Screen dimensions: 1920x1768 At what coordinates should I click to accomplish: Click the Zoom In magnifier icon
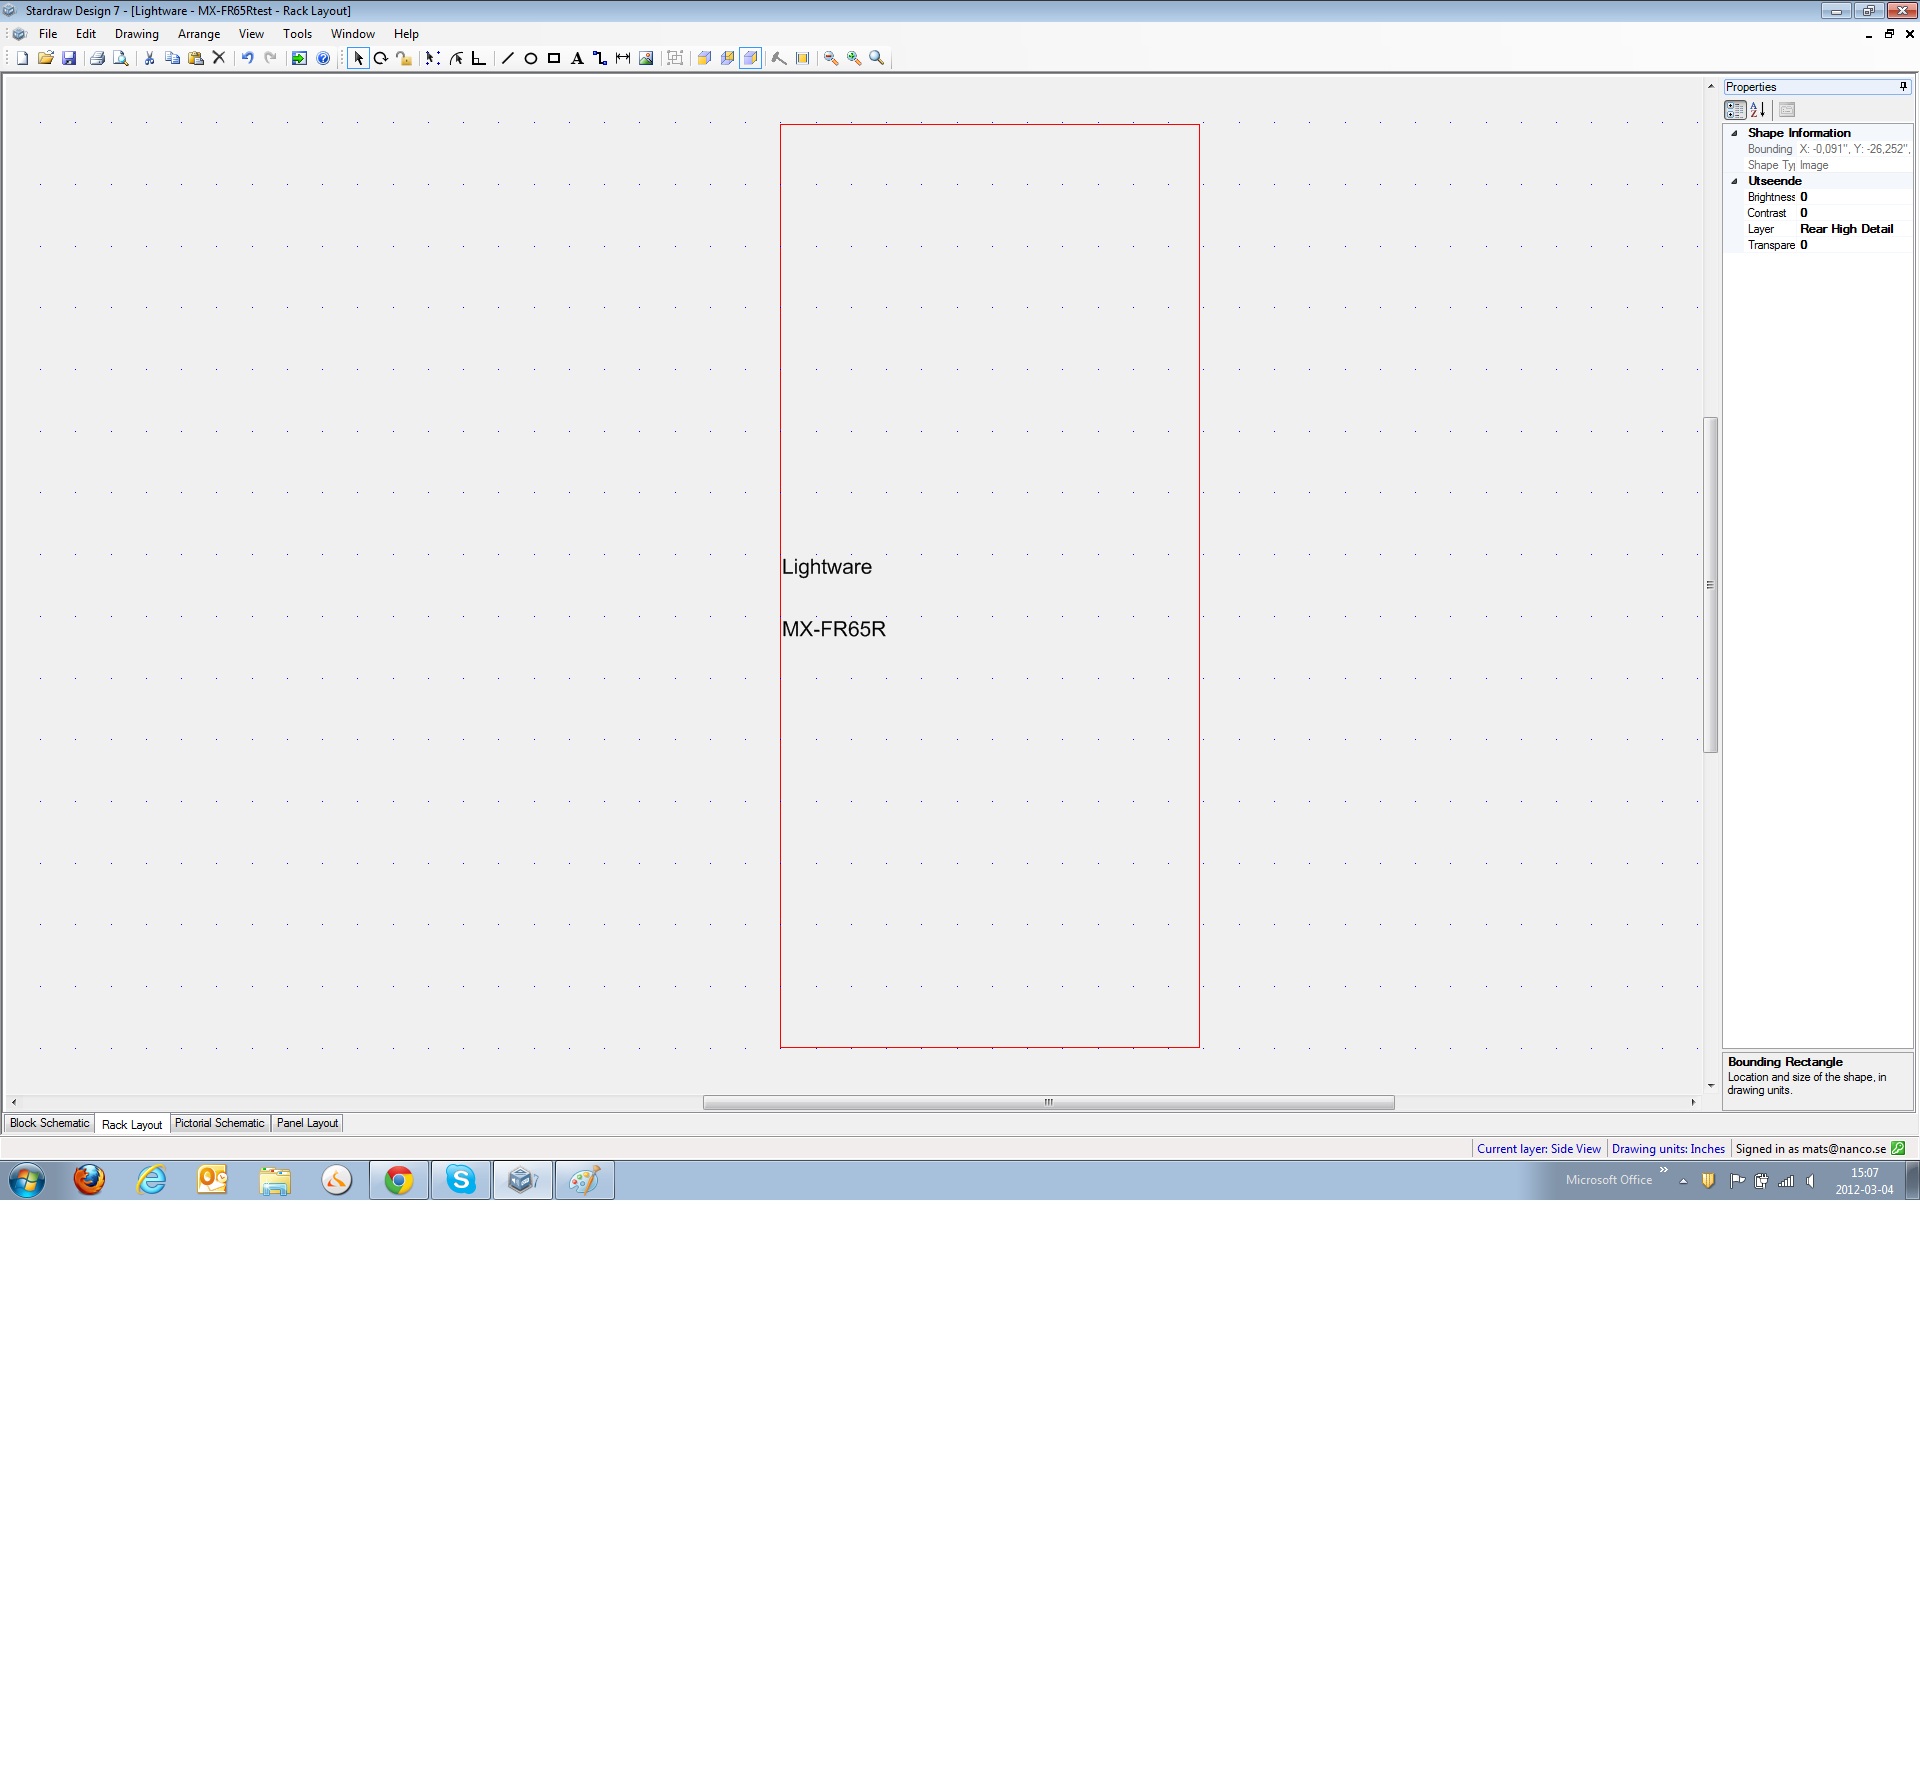click(854, 59)
